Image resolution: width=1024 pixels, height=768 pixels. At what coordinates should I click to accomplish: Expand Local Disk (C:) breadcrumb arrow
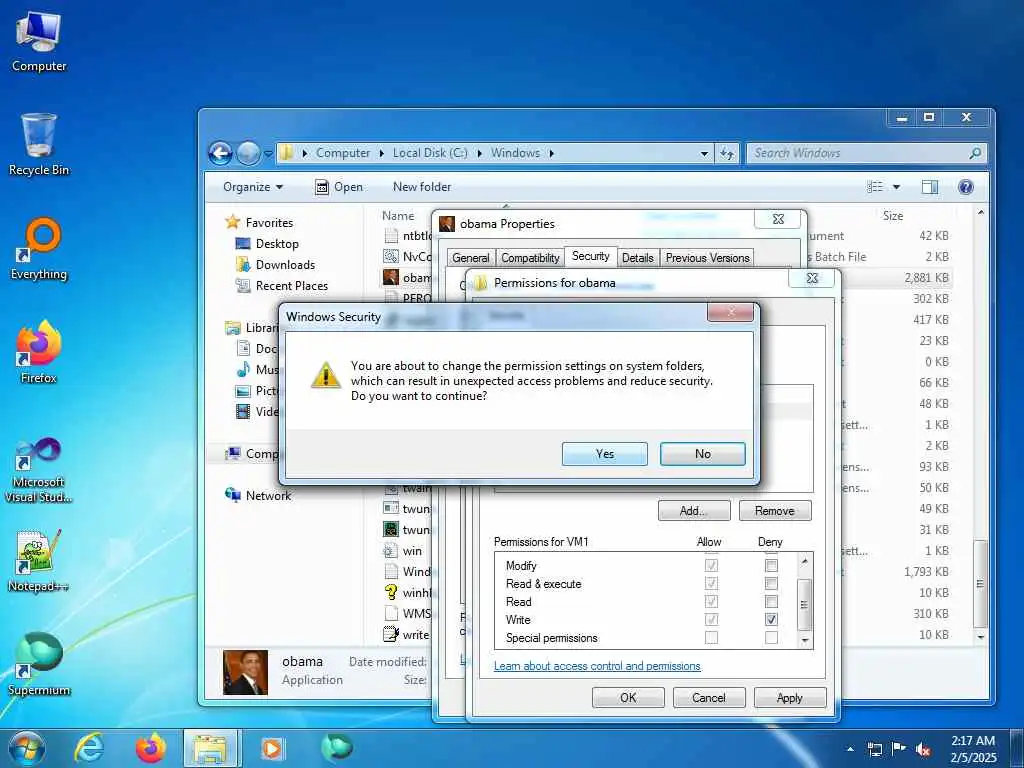[x=479, y=153]
